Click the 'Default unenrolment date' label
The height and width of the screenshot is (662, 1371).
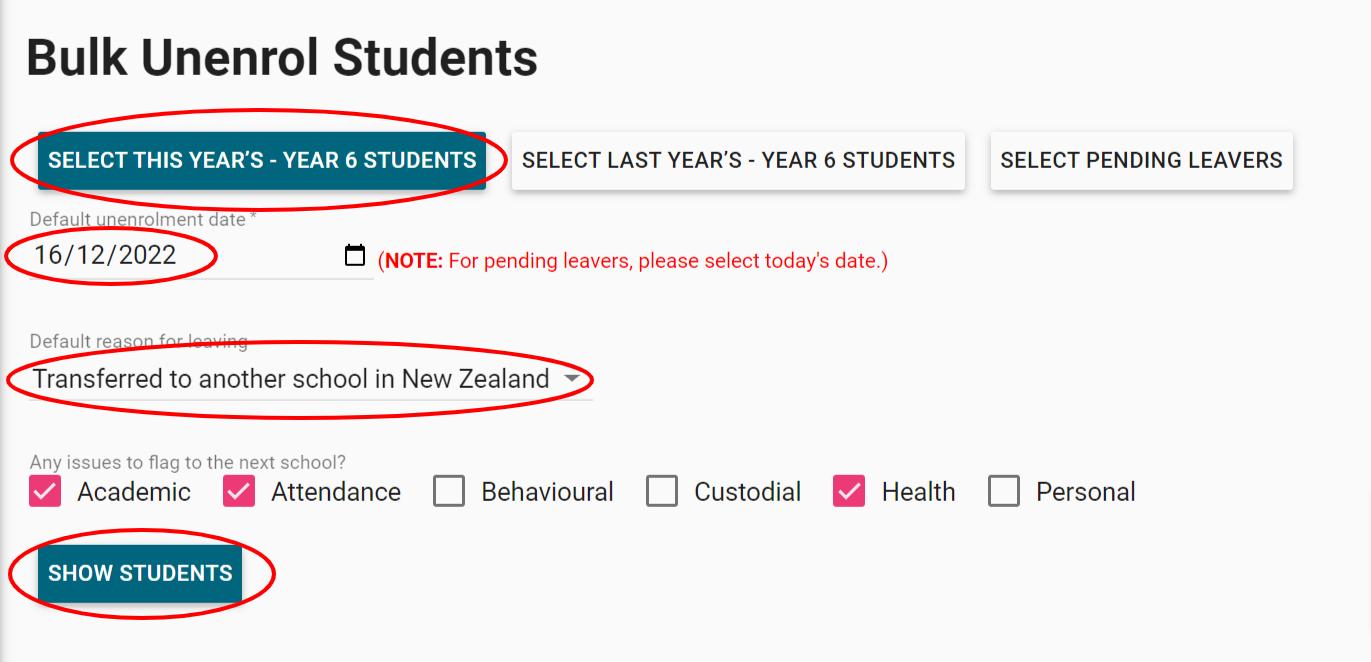(x=142, y=219)
